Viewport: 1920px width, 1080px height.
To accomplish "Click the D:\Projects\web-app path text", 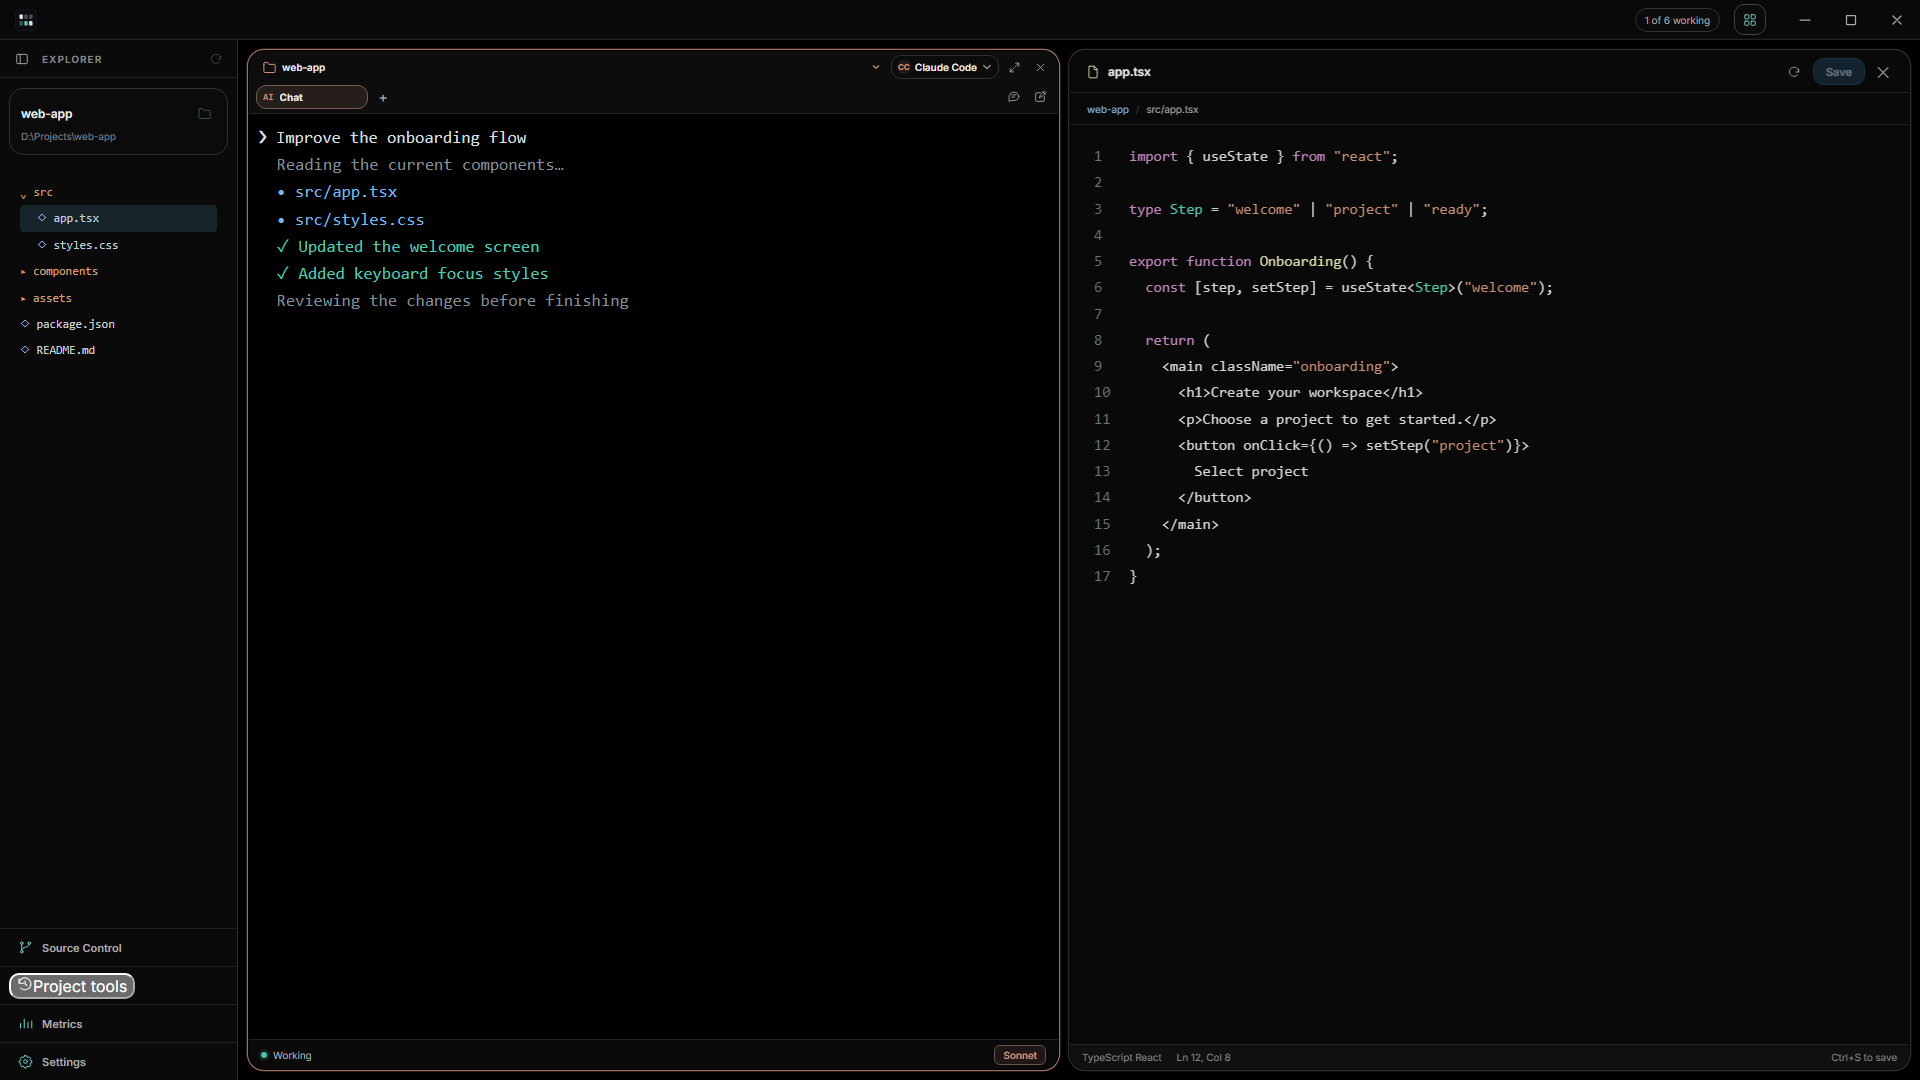I will click(x=68, y=137).
